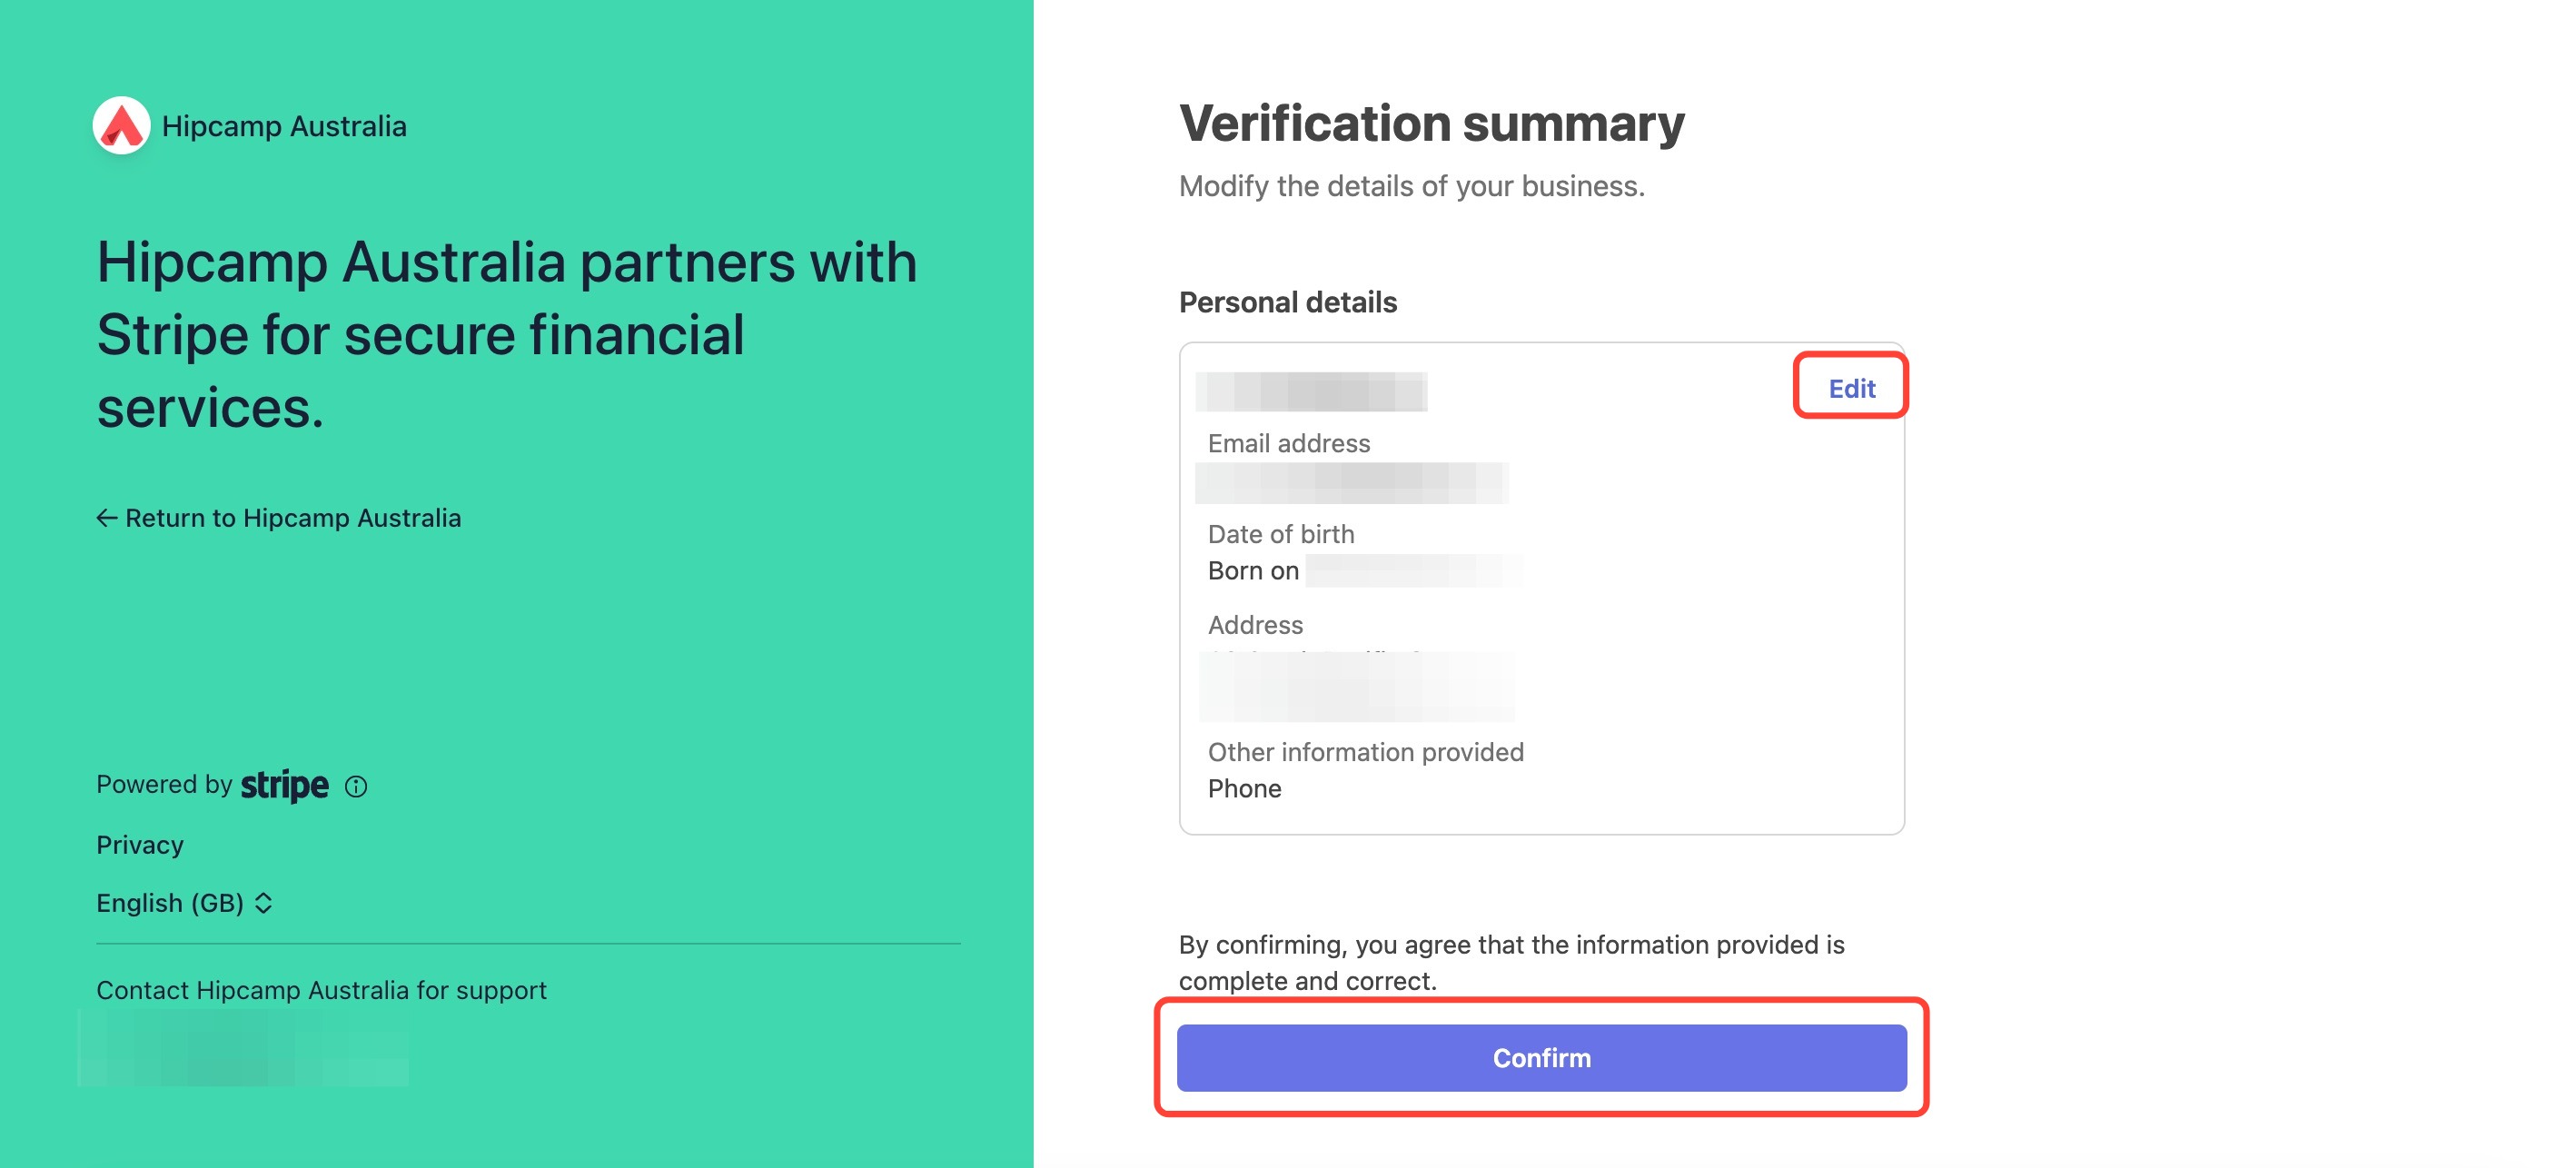Click the blurred name field in details
The width and height of the screenshot is (2576, 1168).
tap(1311, 391)
